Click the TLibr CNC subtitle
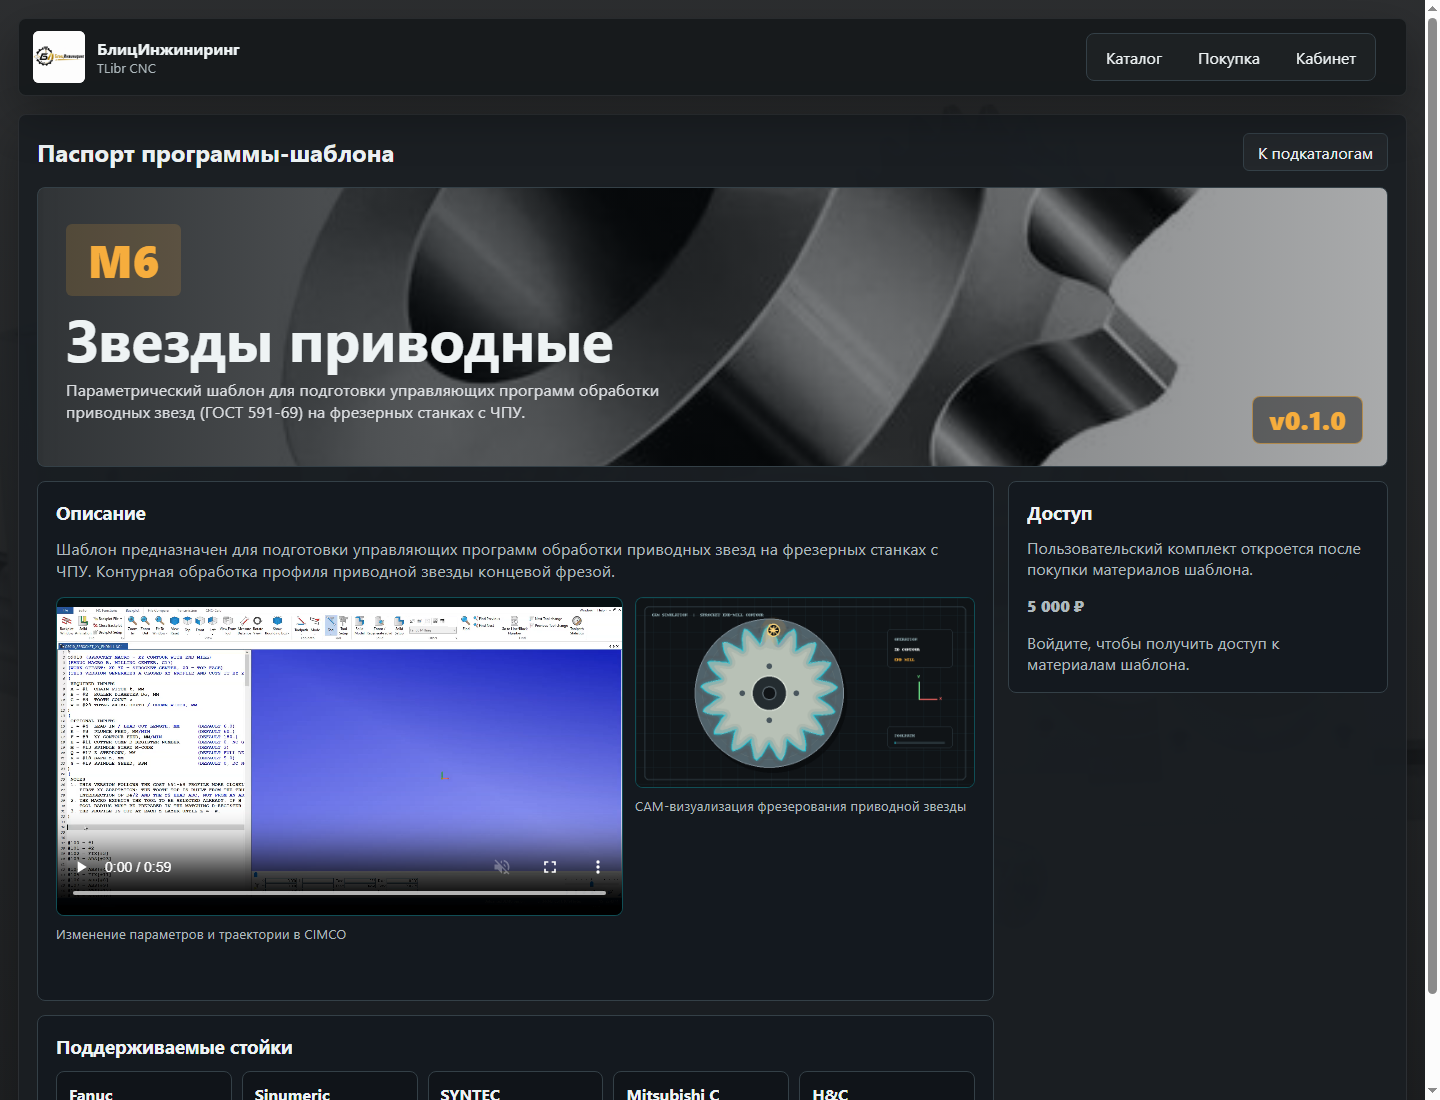Viewport: 1440px width, 1100px height. (126, 69)
